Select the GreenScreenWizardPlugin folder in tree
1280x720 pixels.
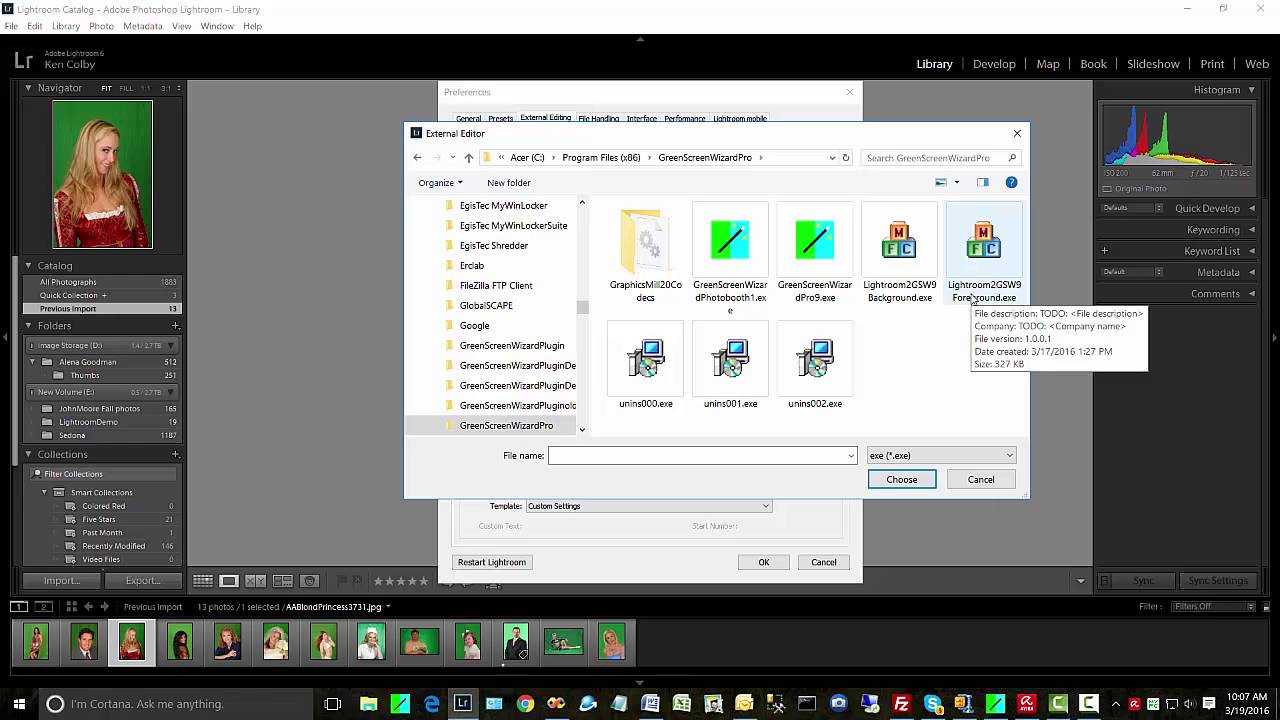[511, 345]
